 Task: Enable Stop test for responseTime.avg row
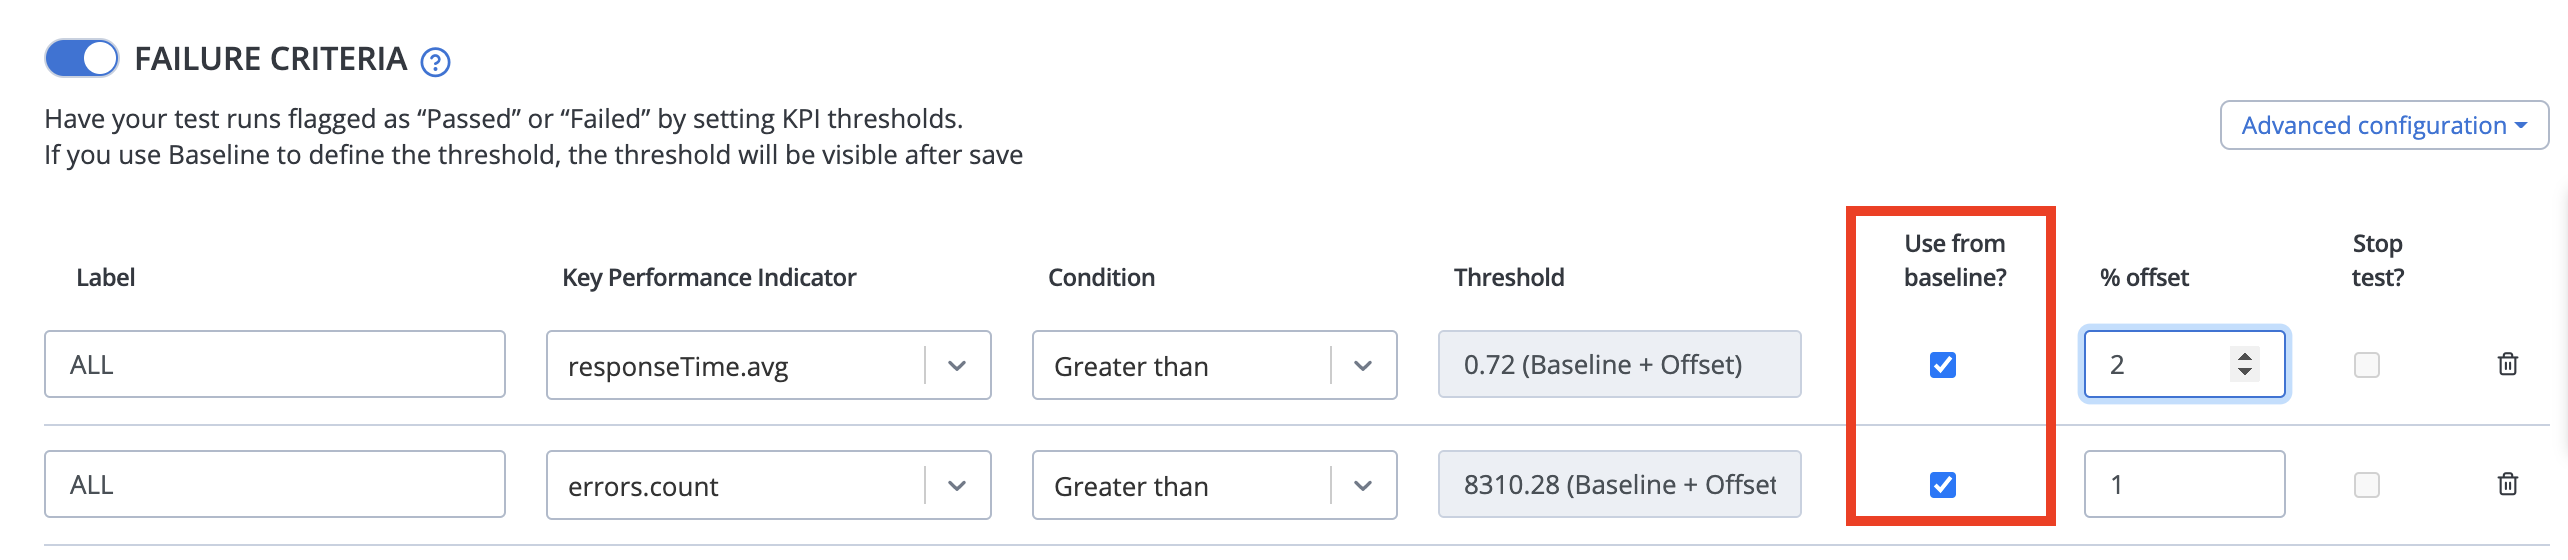point(2367,365)
